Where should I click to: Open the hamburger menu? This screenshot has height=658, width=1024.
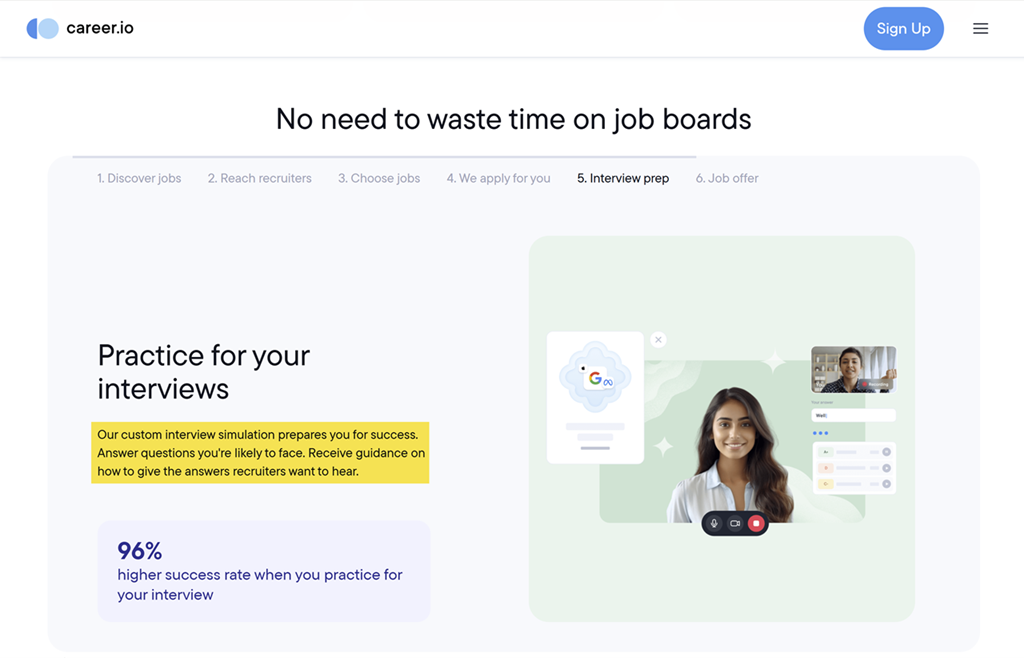click(x=980, y=29)
